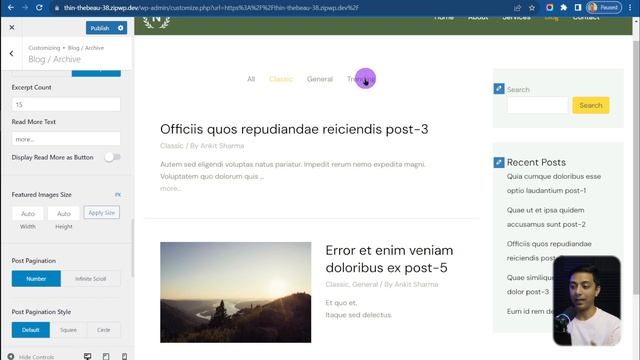Click the customizer panel scrollbar
This screenshot has width=640, height=360.
[x=132, y=248]
